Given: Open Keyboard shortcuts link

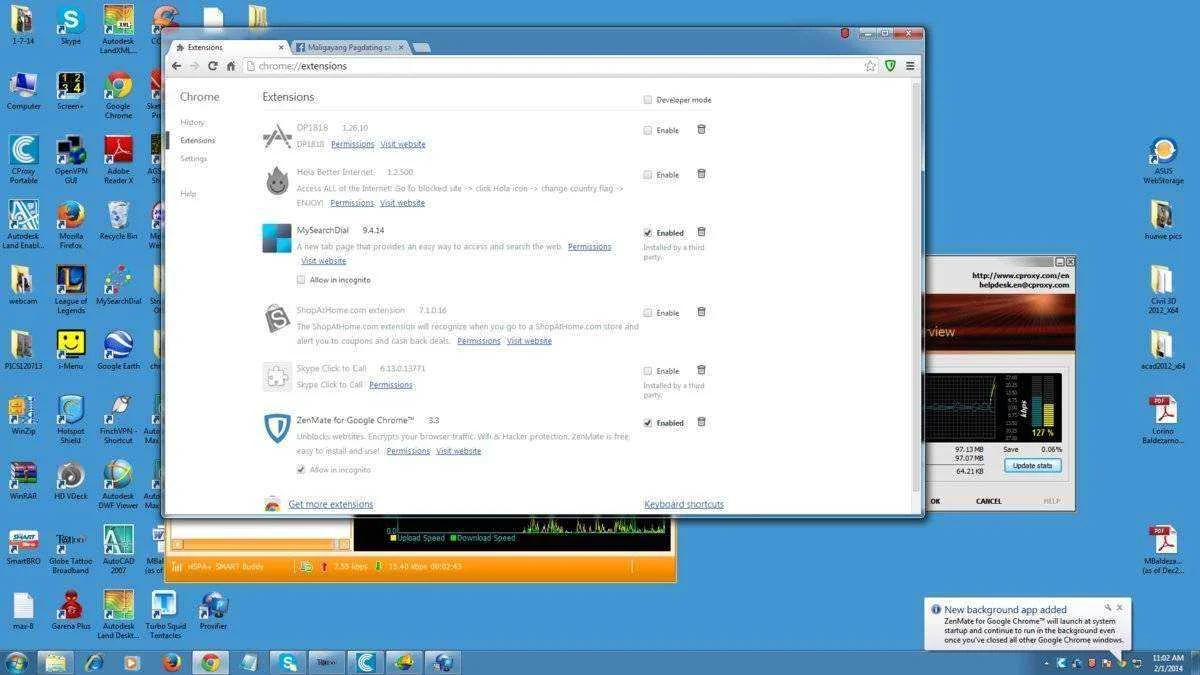Looking at the screenshot, I should click(684, 504).
